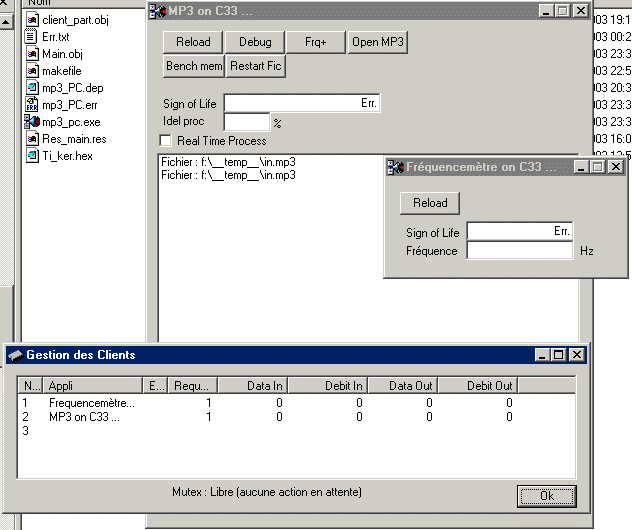
Task: Reload the Fréquencemètre window
Action: tap(430, 203)
